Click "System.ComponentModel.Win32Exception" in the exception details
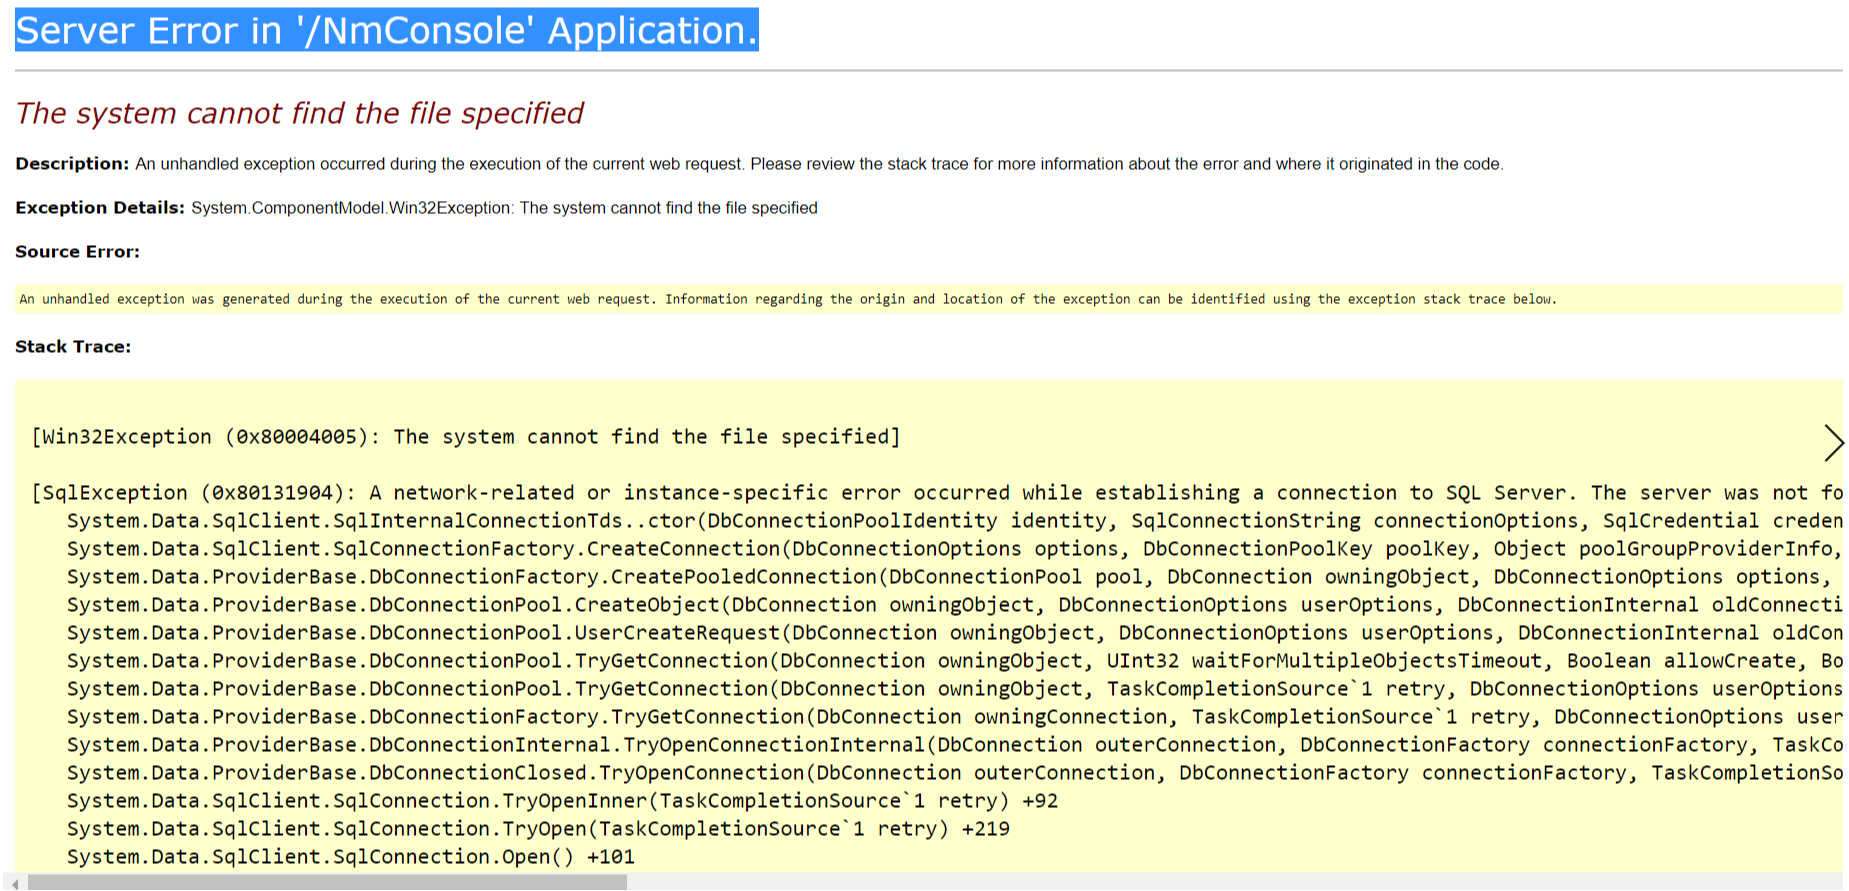Screen dimensions: 1849x891 click(x=351, y=208)
